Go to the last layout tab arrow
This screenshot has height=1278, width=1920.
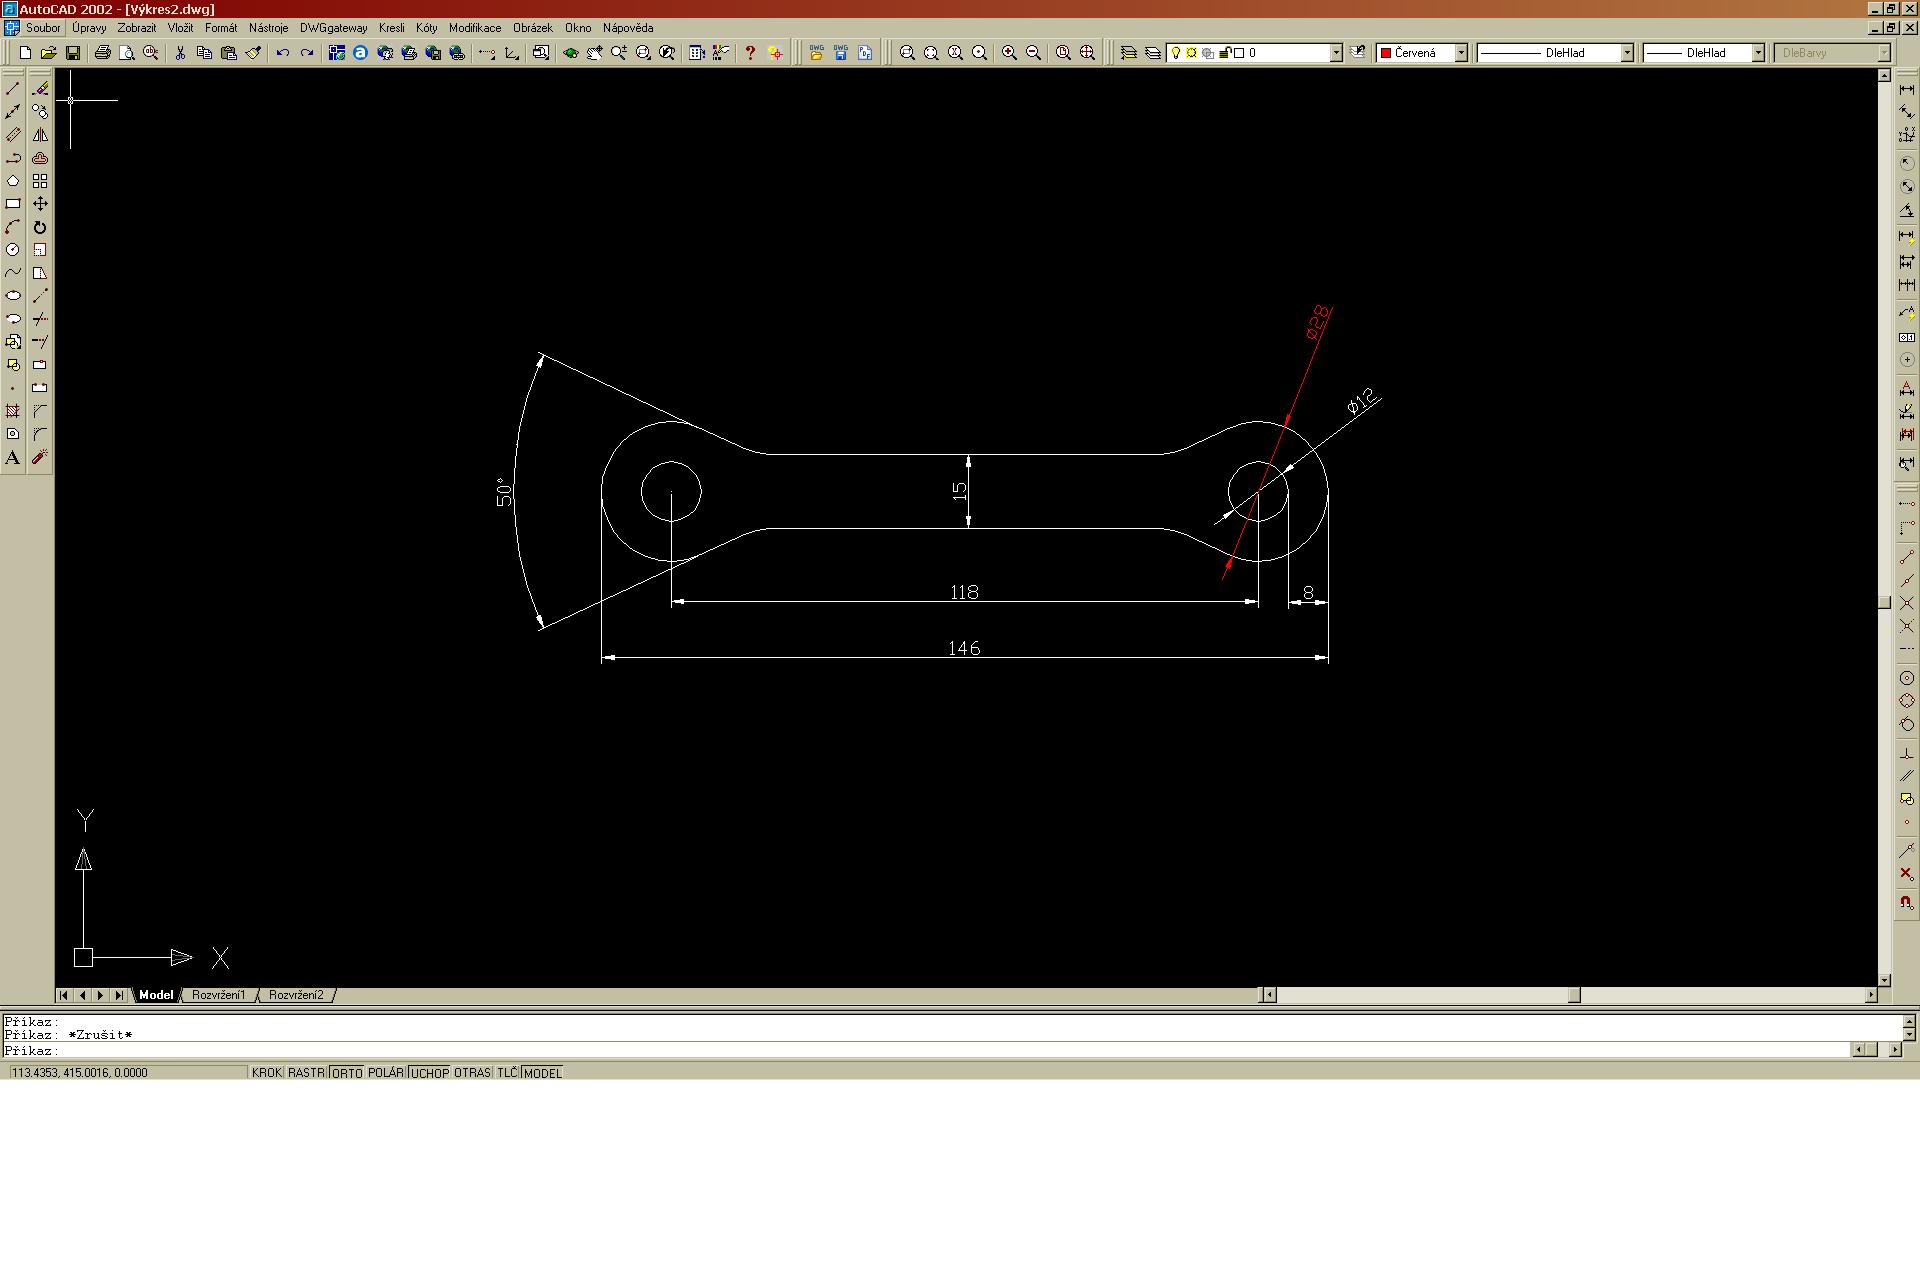(x=120, y=995)
